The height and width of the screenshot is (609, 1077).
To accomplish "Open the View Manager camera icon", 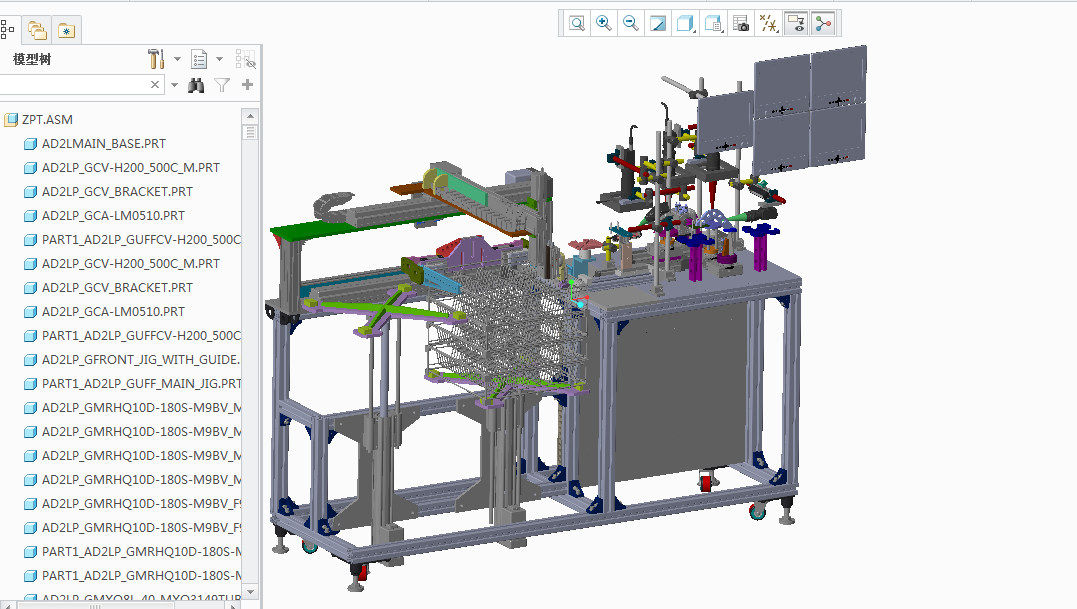I will pyautogui.click(x=740, y=23).
